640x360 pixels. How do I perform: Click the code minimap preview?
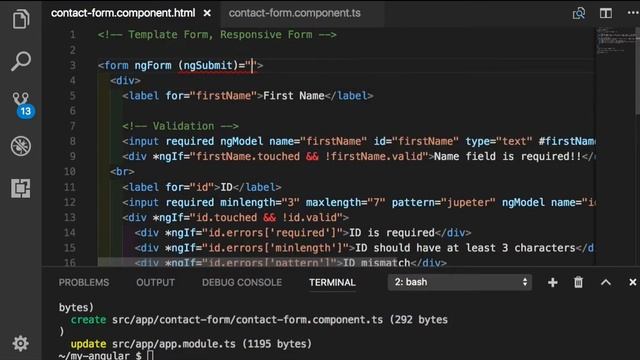coord(616,40)
